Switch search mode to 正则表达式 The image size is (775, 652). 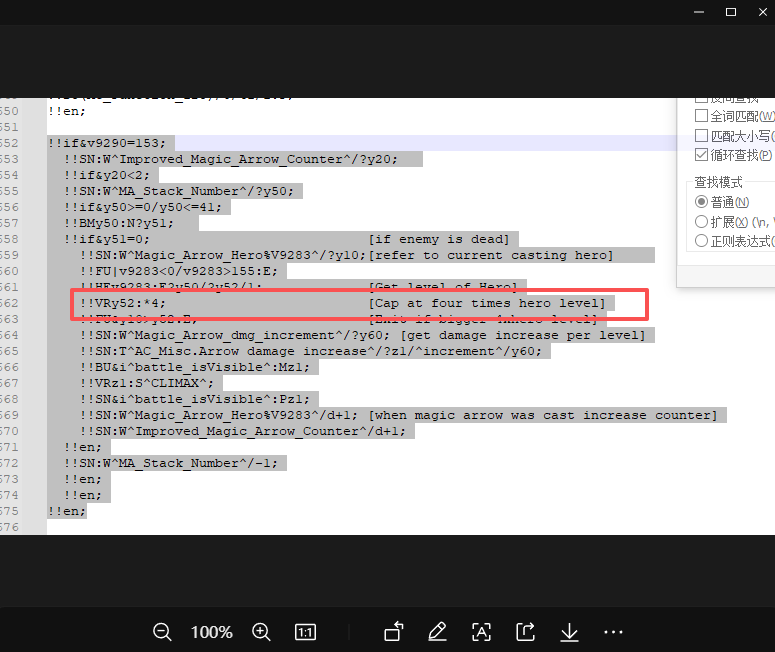(x=701, y=241)
